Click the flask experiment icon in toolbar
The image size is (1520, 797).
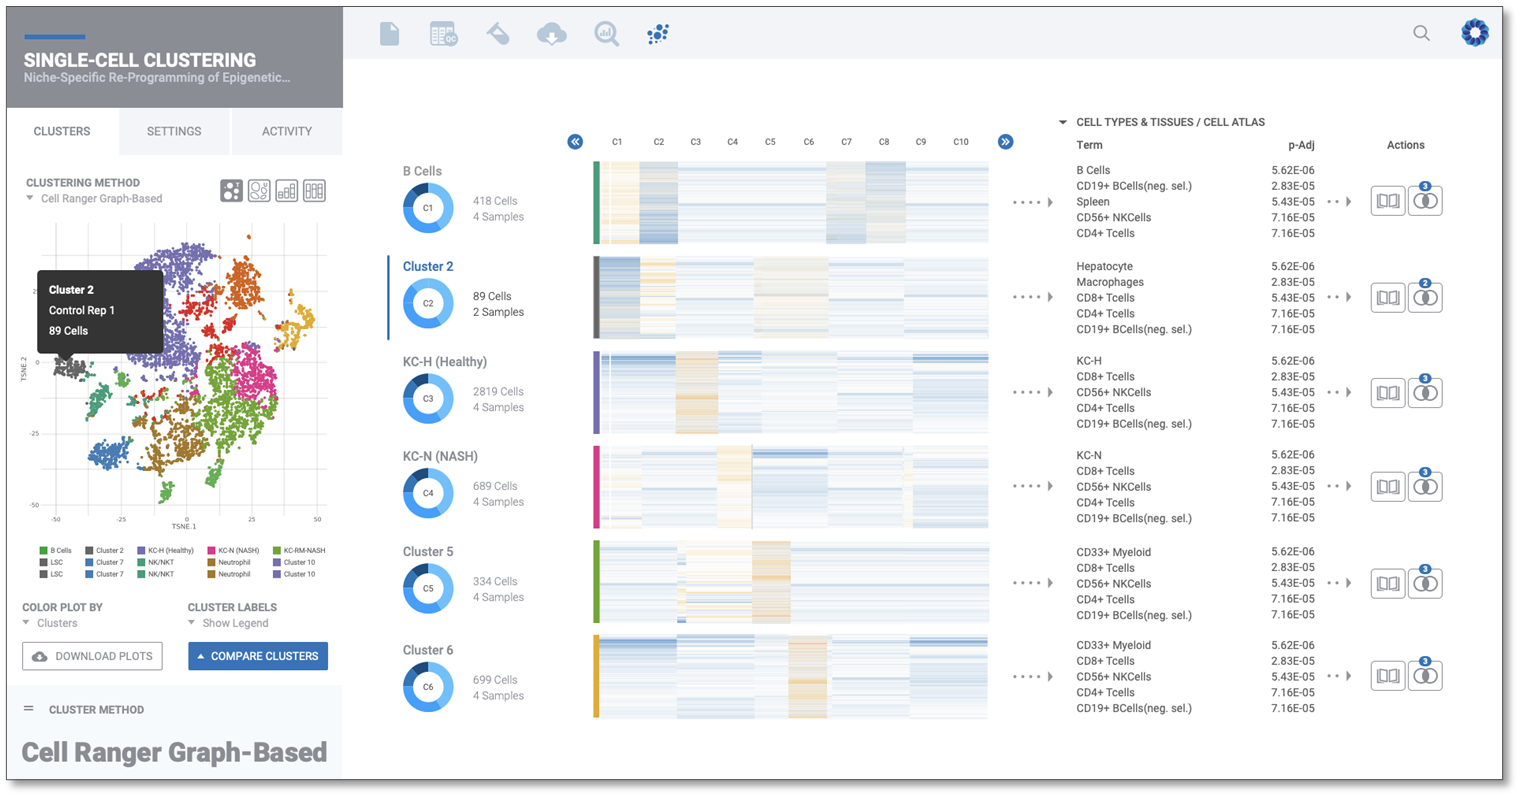pyautogui.click(x=497, y=34)
